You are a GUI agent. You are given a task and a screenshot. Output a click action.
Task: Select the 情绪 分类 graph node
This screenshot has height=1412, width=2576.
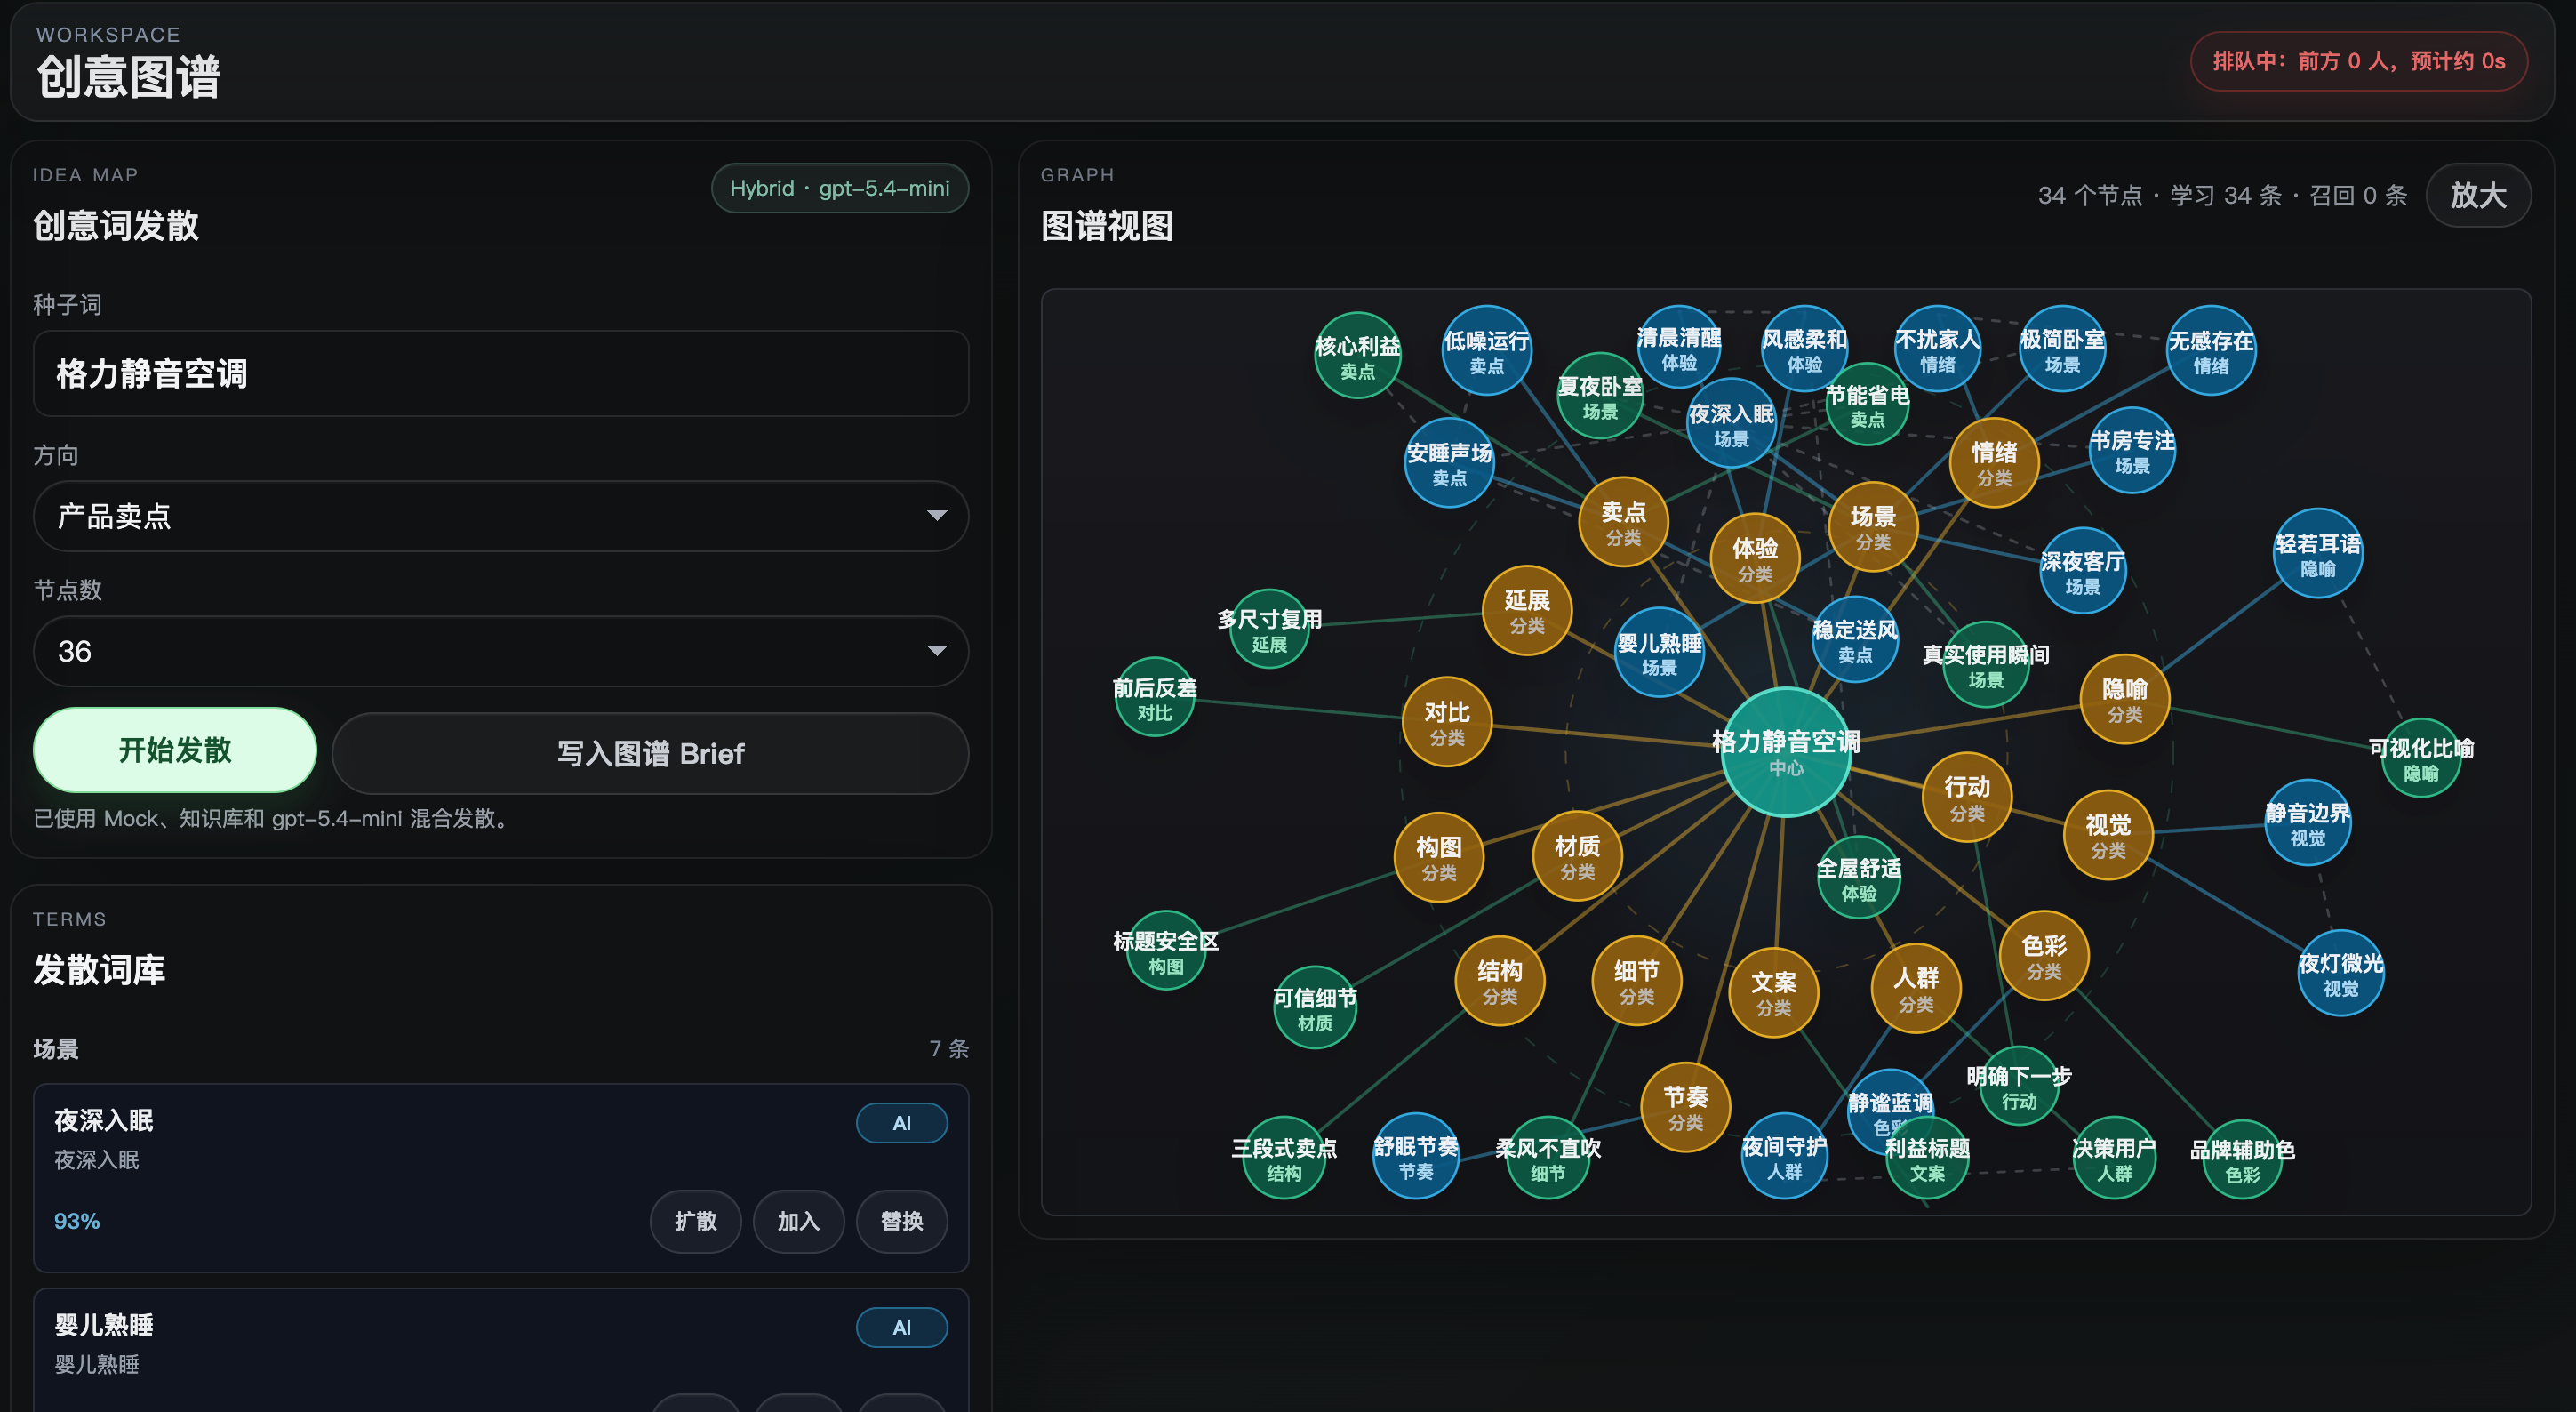[1994, 463]
